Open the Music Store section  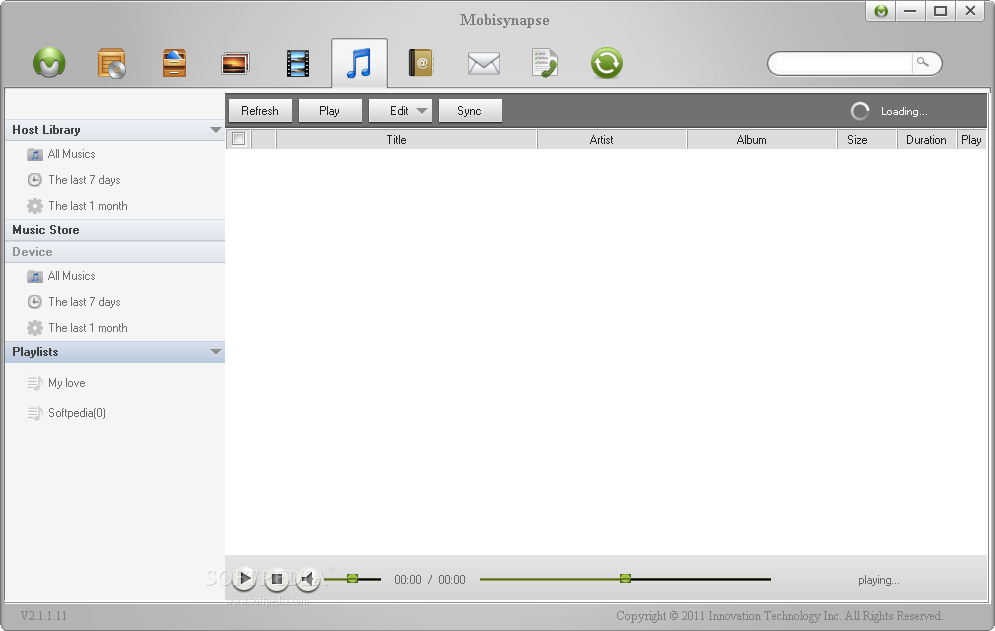[115, 230]
